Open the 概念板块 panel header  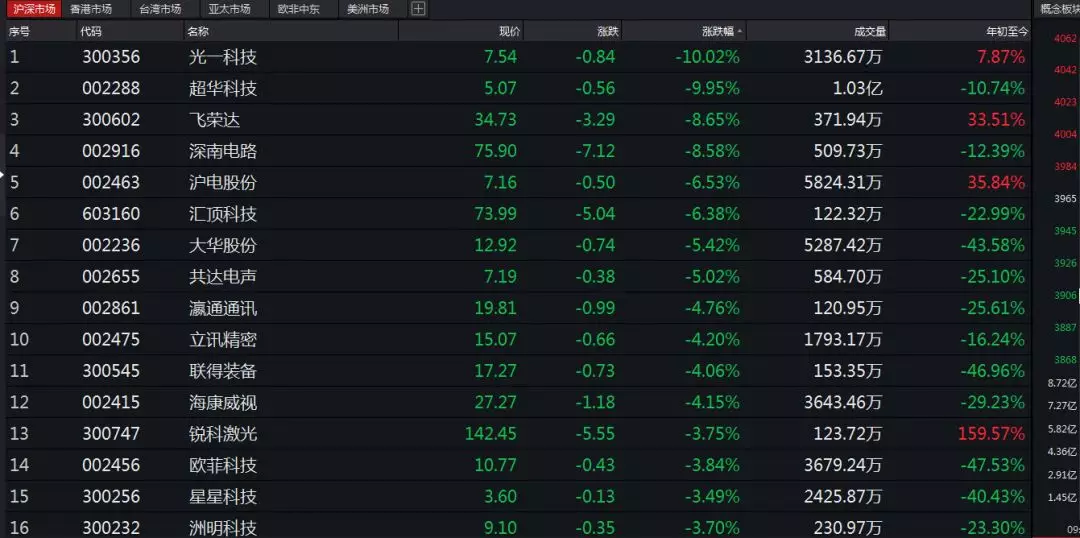[x=1060, y=9]
